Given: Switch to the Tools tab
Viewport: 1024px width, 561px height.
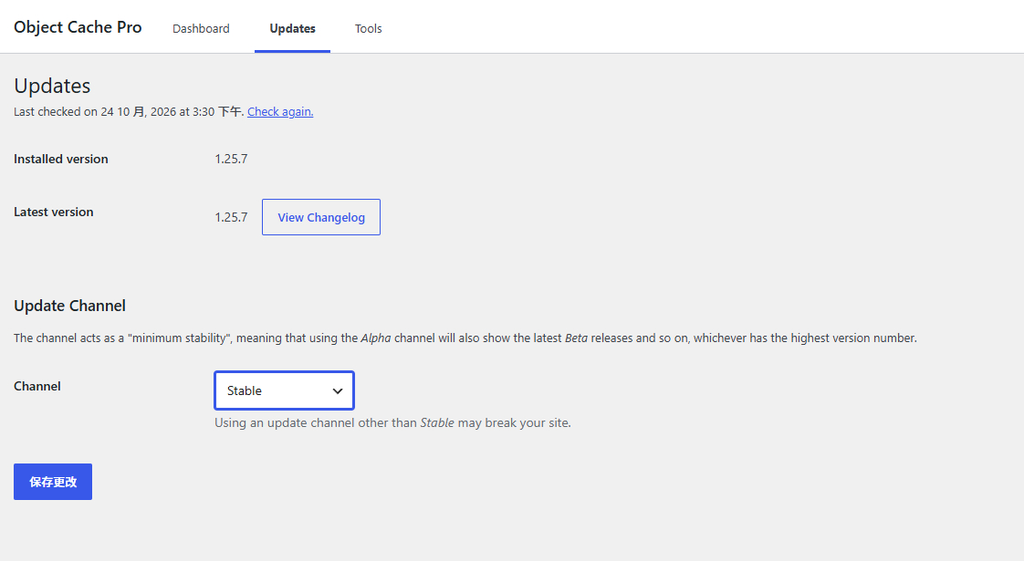Looking at the screenshot, I should point(368,29).
